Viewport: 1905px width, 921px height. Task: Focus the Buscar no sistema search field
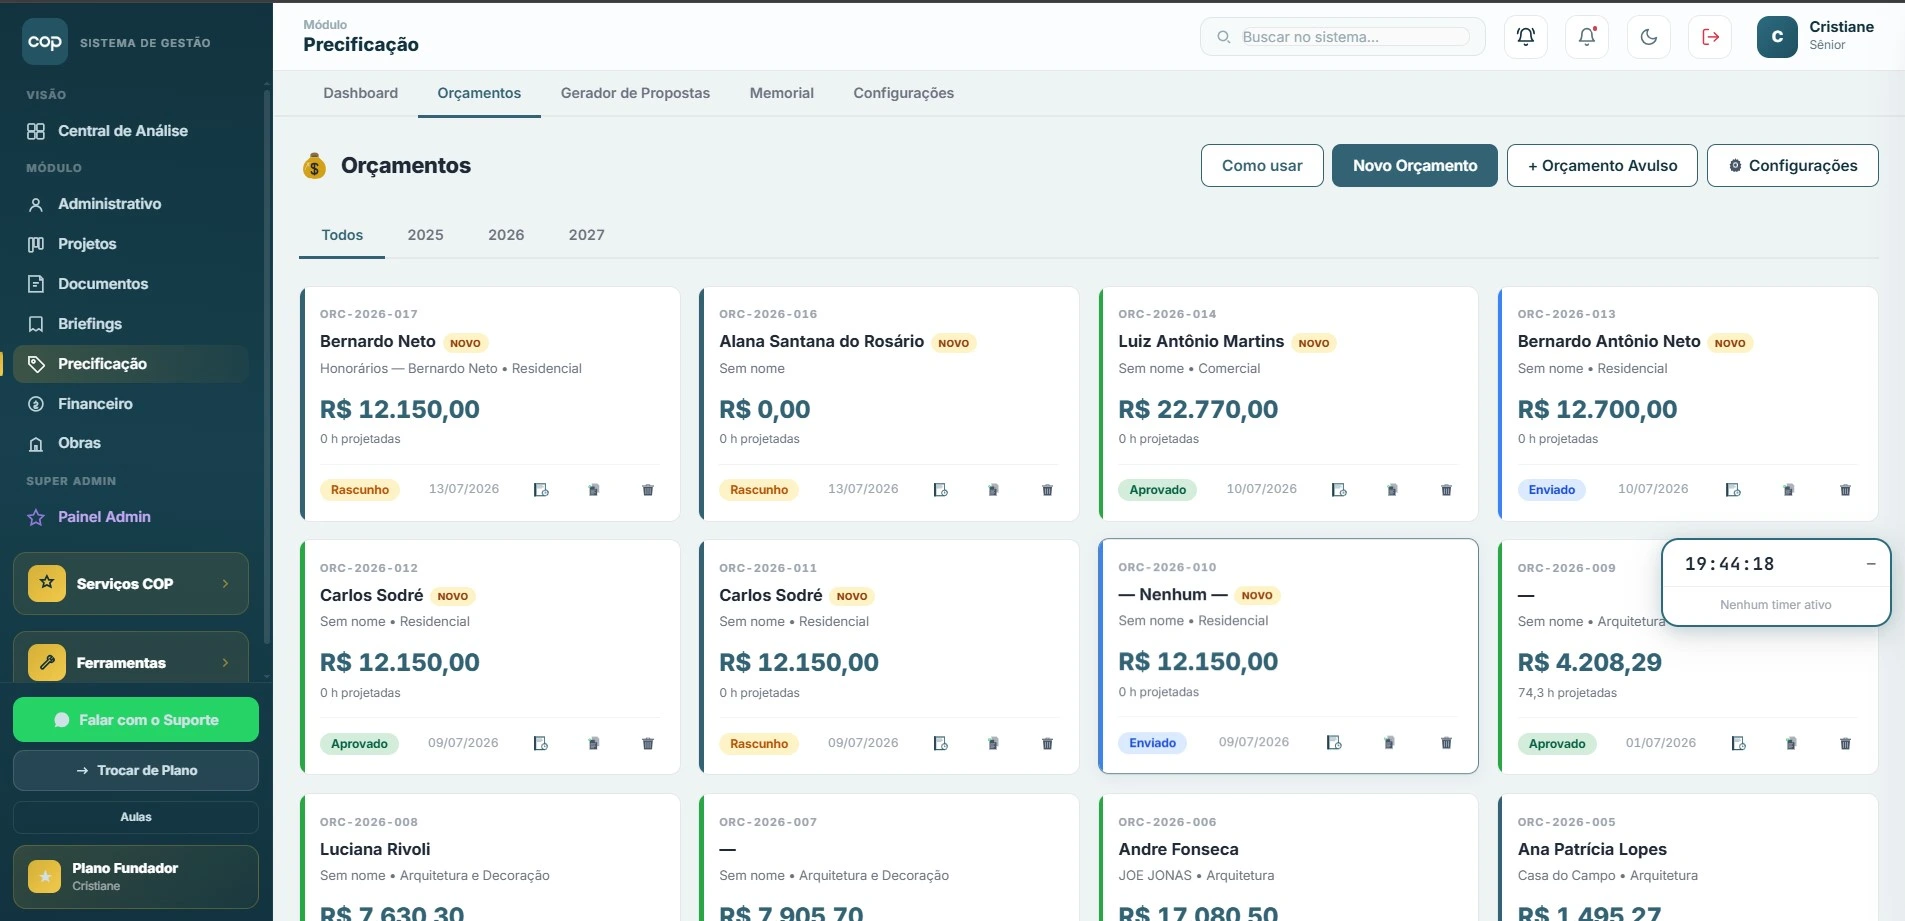[x=1343, y=37]
